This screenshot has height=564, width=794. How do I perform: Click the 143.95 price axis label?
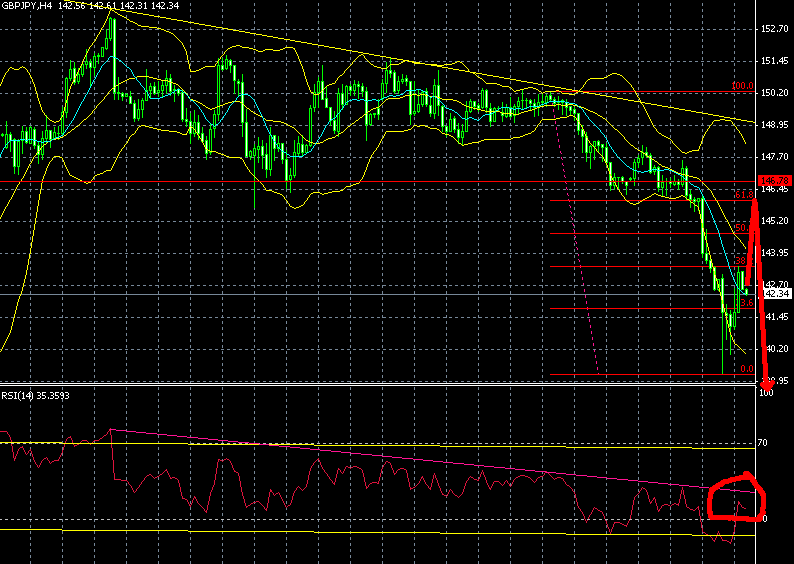coord(775,253)
